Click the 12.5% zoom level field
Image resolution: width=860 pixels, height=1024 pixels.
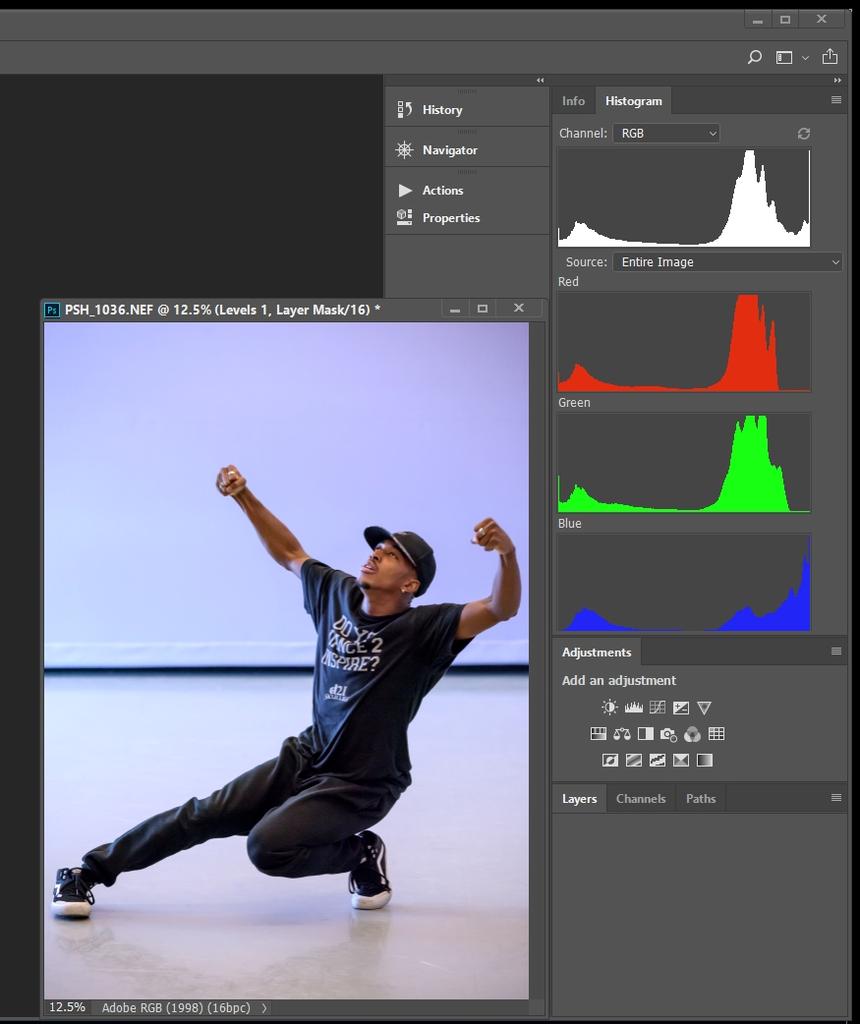pos(67,1007)
